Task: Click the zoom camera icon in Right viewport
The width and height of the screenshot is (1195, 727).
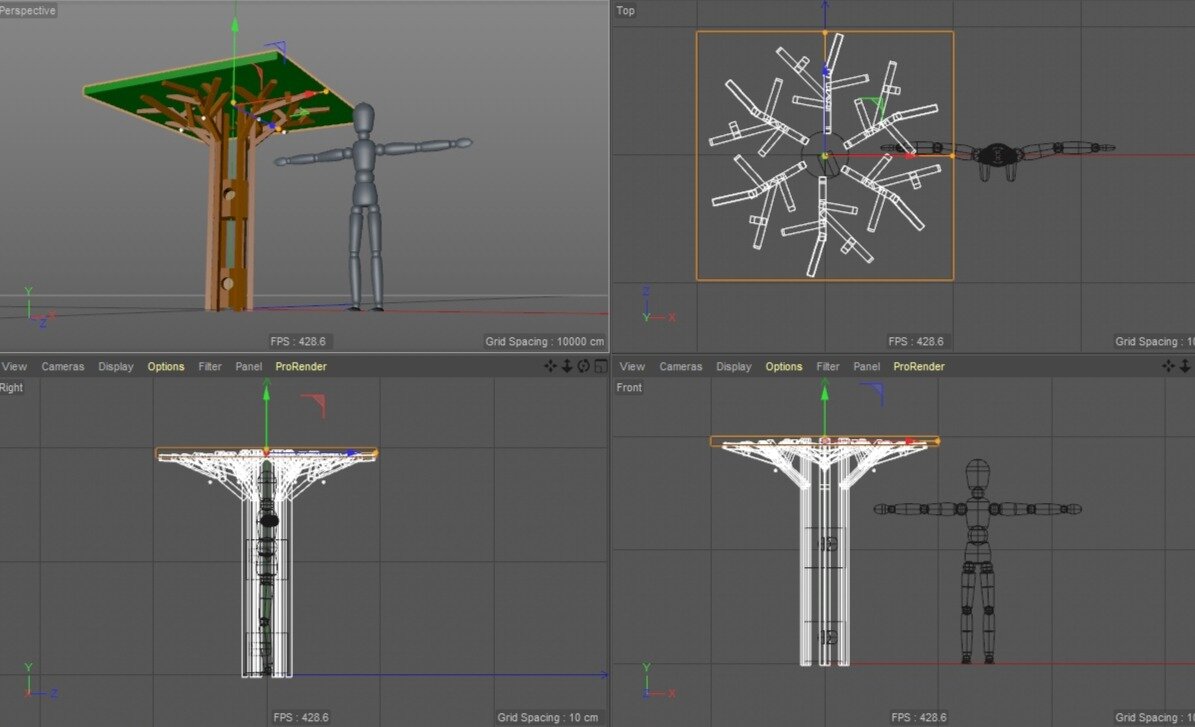Action: click(x=567, y=367)
